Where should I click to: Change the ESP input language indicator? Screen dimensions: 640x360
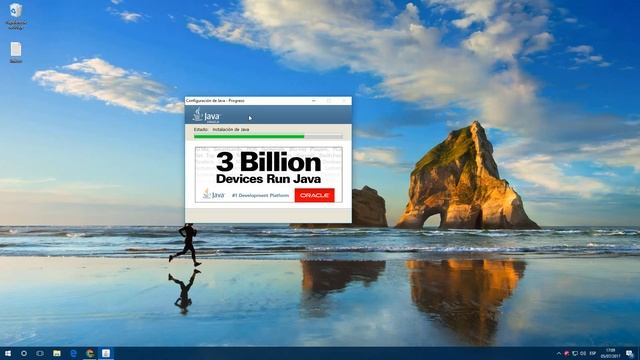[593, 353]
